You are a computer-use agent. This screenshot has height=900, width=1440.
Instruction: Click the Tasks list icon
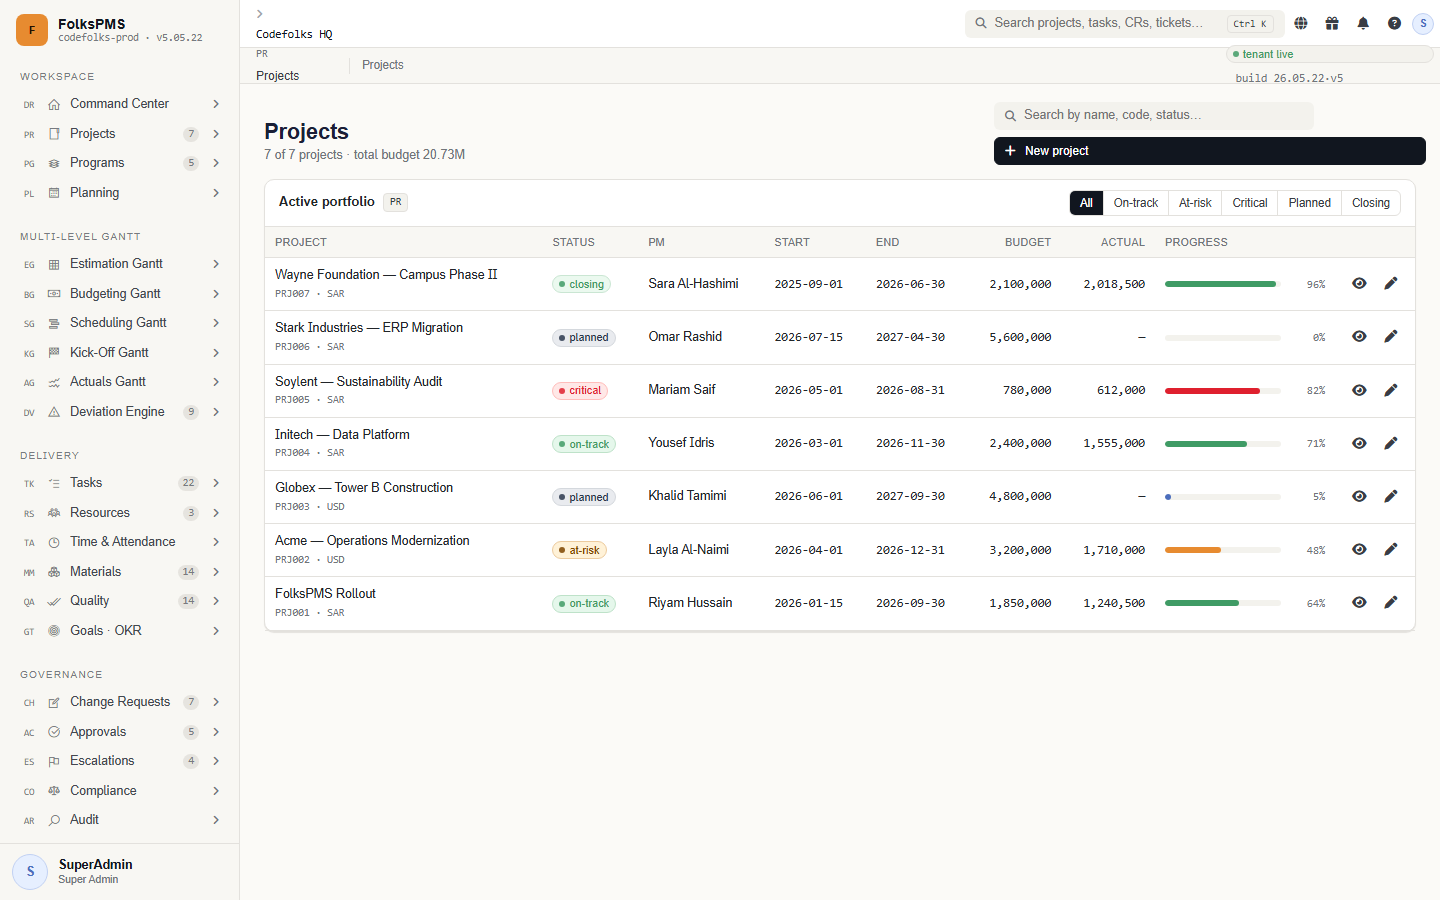(x=54, y=483)
